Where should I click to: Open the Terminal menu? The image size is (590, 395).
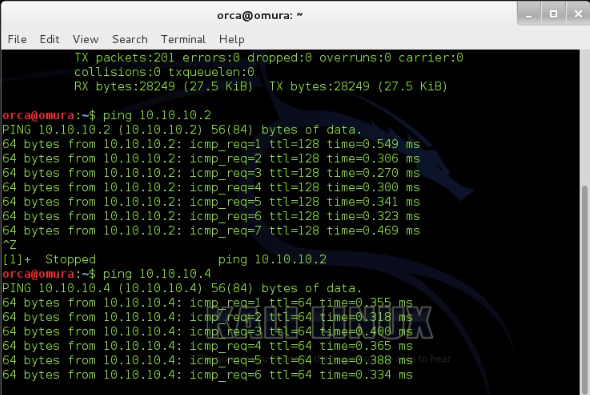click(183, 39)
